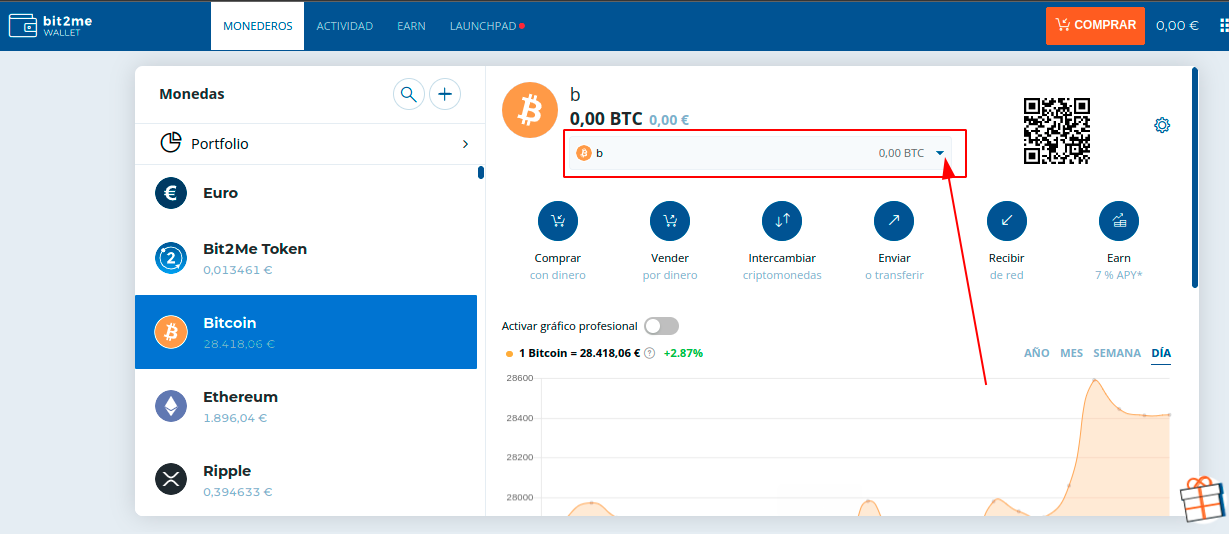The image size is (1229, 534).
Task: Show chart for SEMANA period
Action: [x=1117, y=353]
